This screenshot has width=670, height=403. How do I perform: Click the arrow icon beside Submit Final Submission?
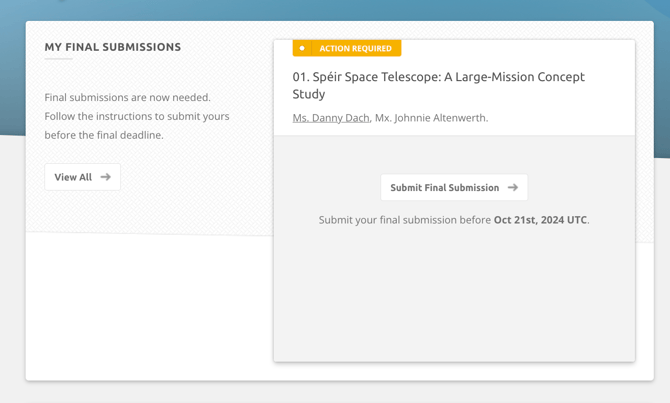pyautogui.click(x=513, y=187)
